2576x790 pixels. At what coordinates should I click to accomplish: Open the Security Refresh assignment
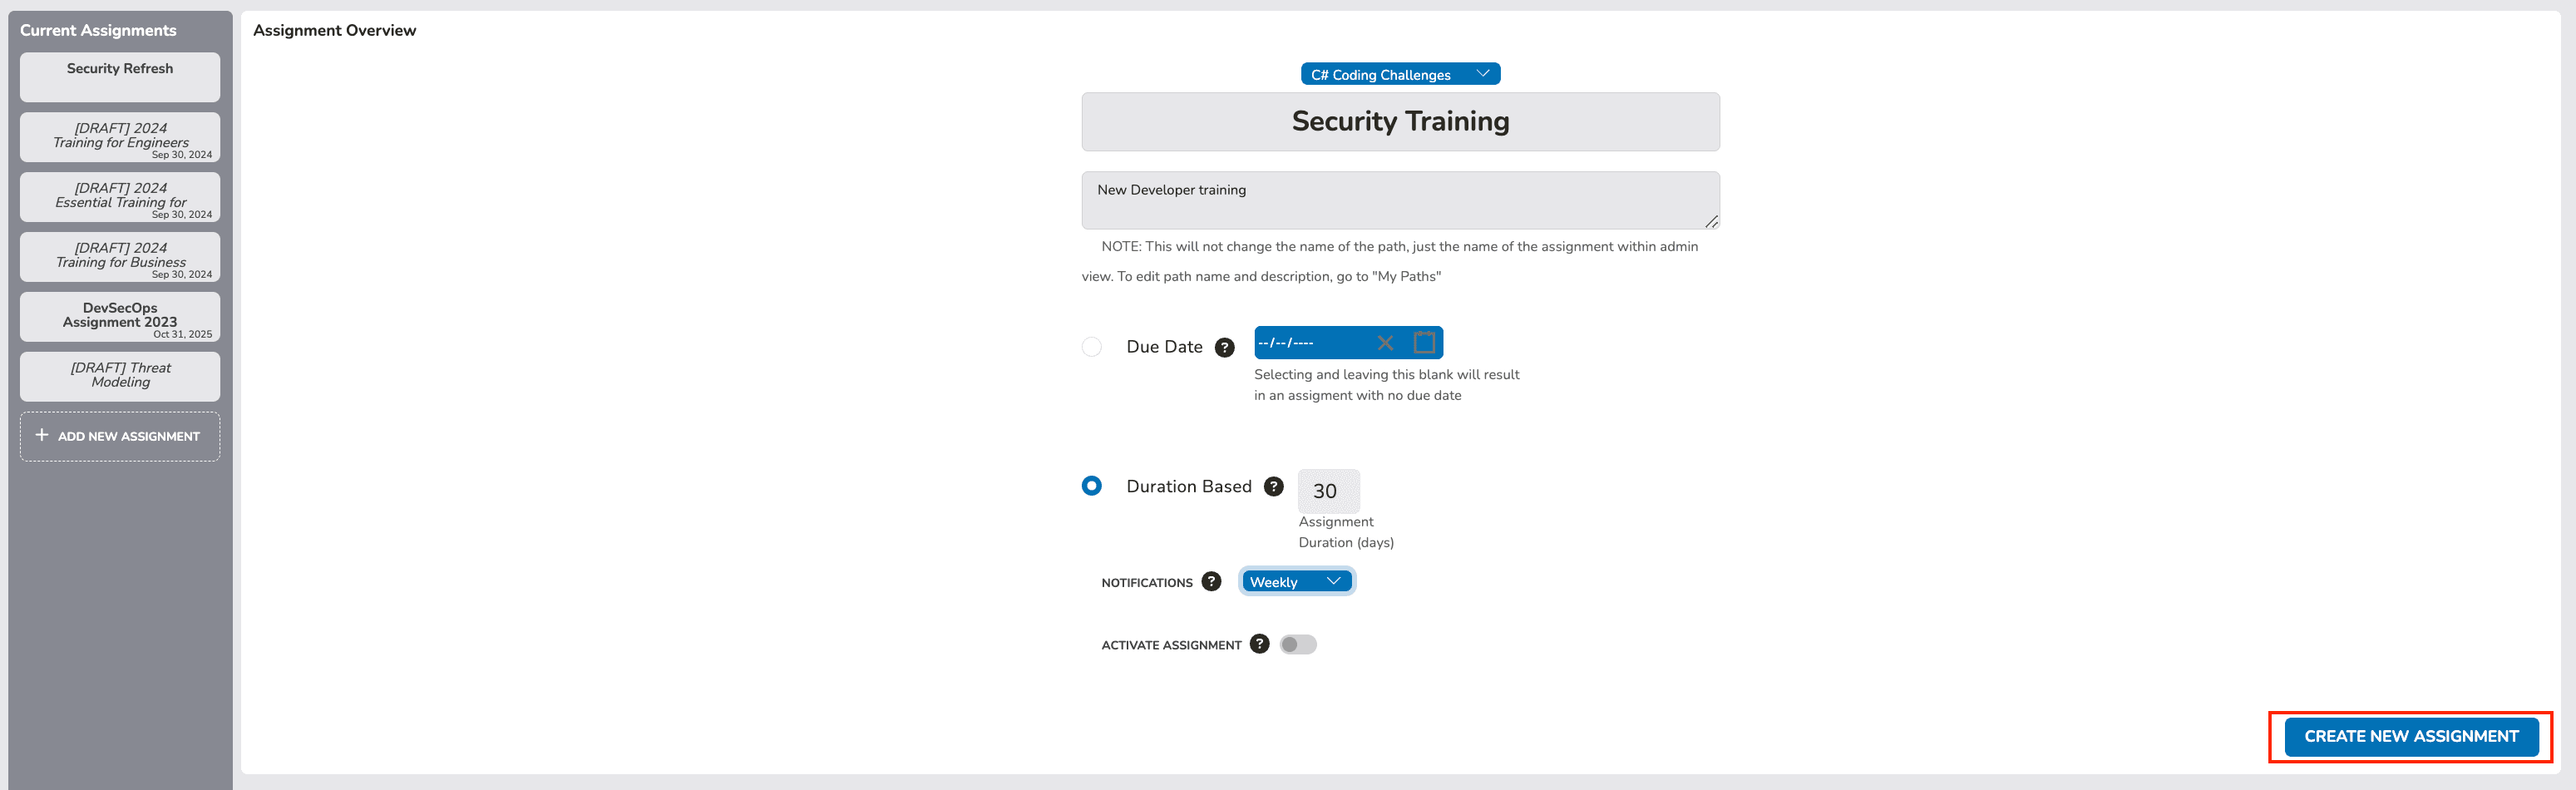click(x=120, y=77)
